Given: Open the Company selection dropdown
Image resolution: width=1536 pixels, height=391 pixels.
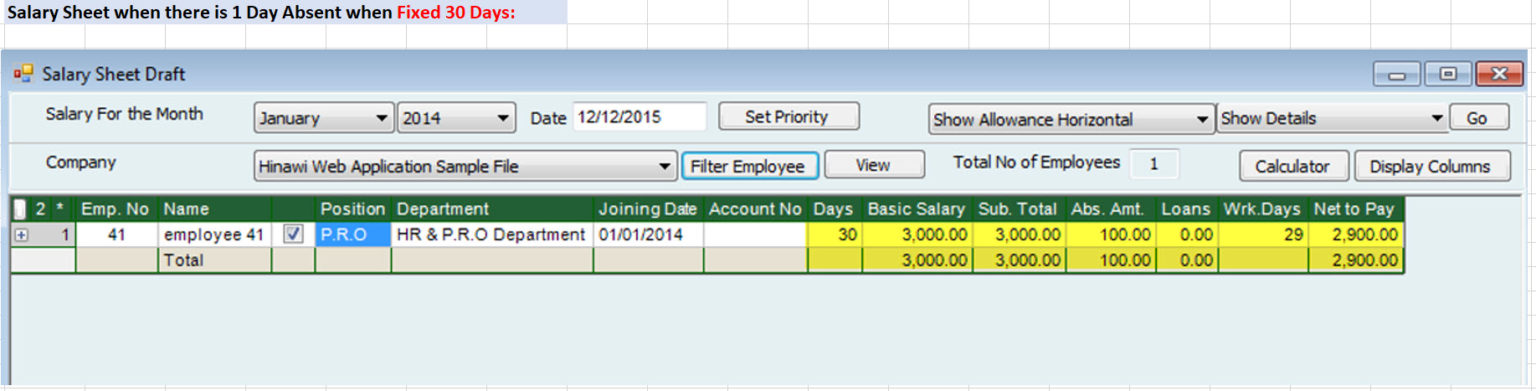Looking at the screenshot, I should click(466, 166).
